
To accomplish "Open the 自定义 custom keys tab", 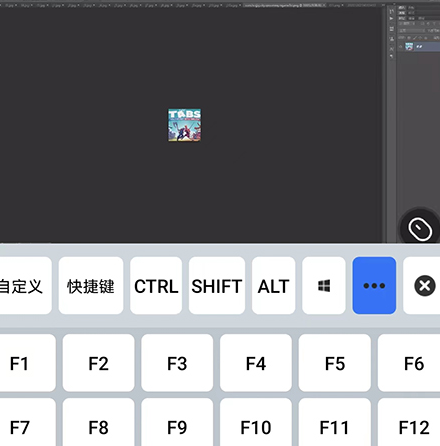I will (x=22, y=286).
